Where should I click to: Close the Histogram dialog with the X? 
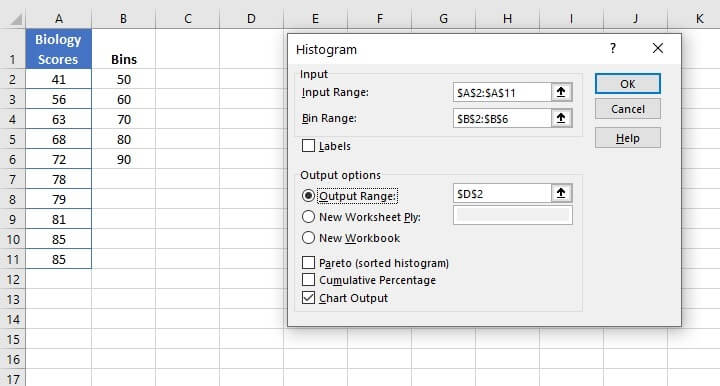658,48
